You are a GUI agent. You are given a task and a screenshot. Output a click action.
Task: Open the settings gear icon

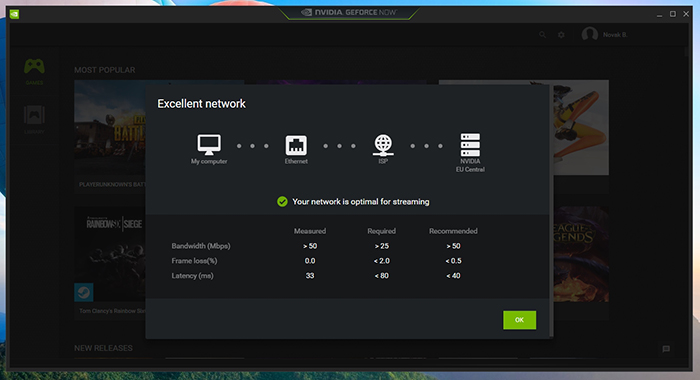(561, 34)
